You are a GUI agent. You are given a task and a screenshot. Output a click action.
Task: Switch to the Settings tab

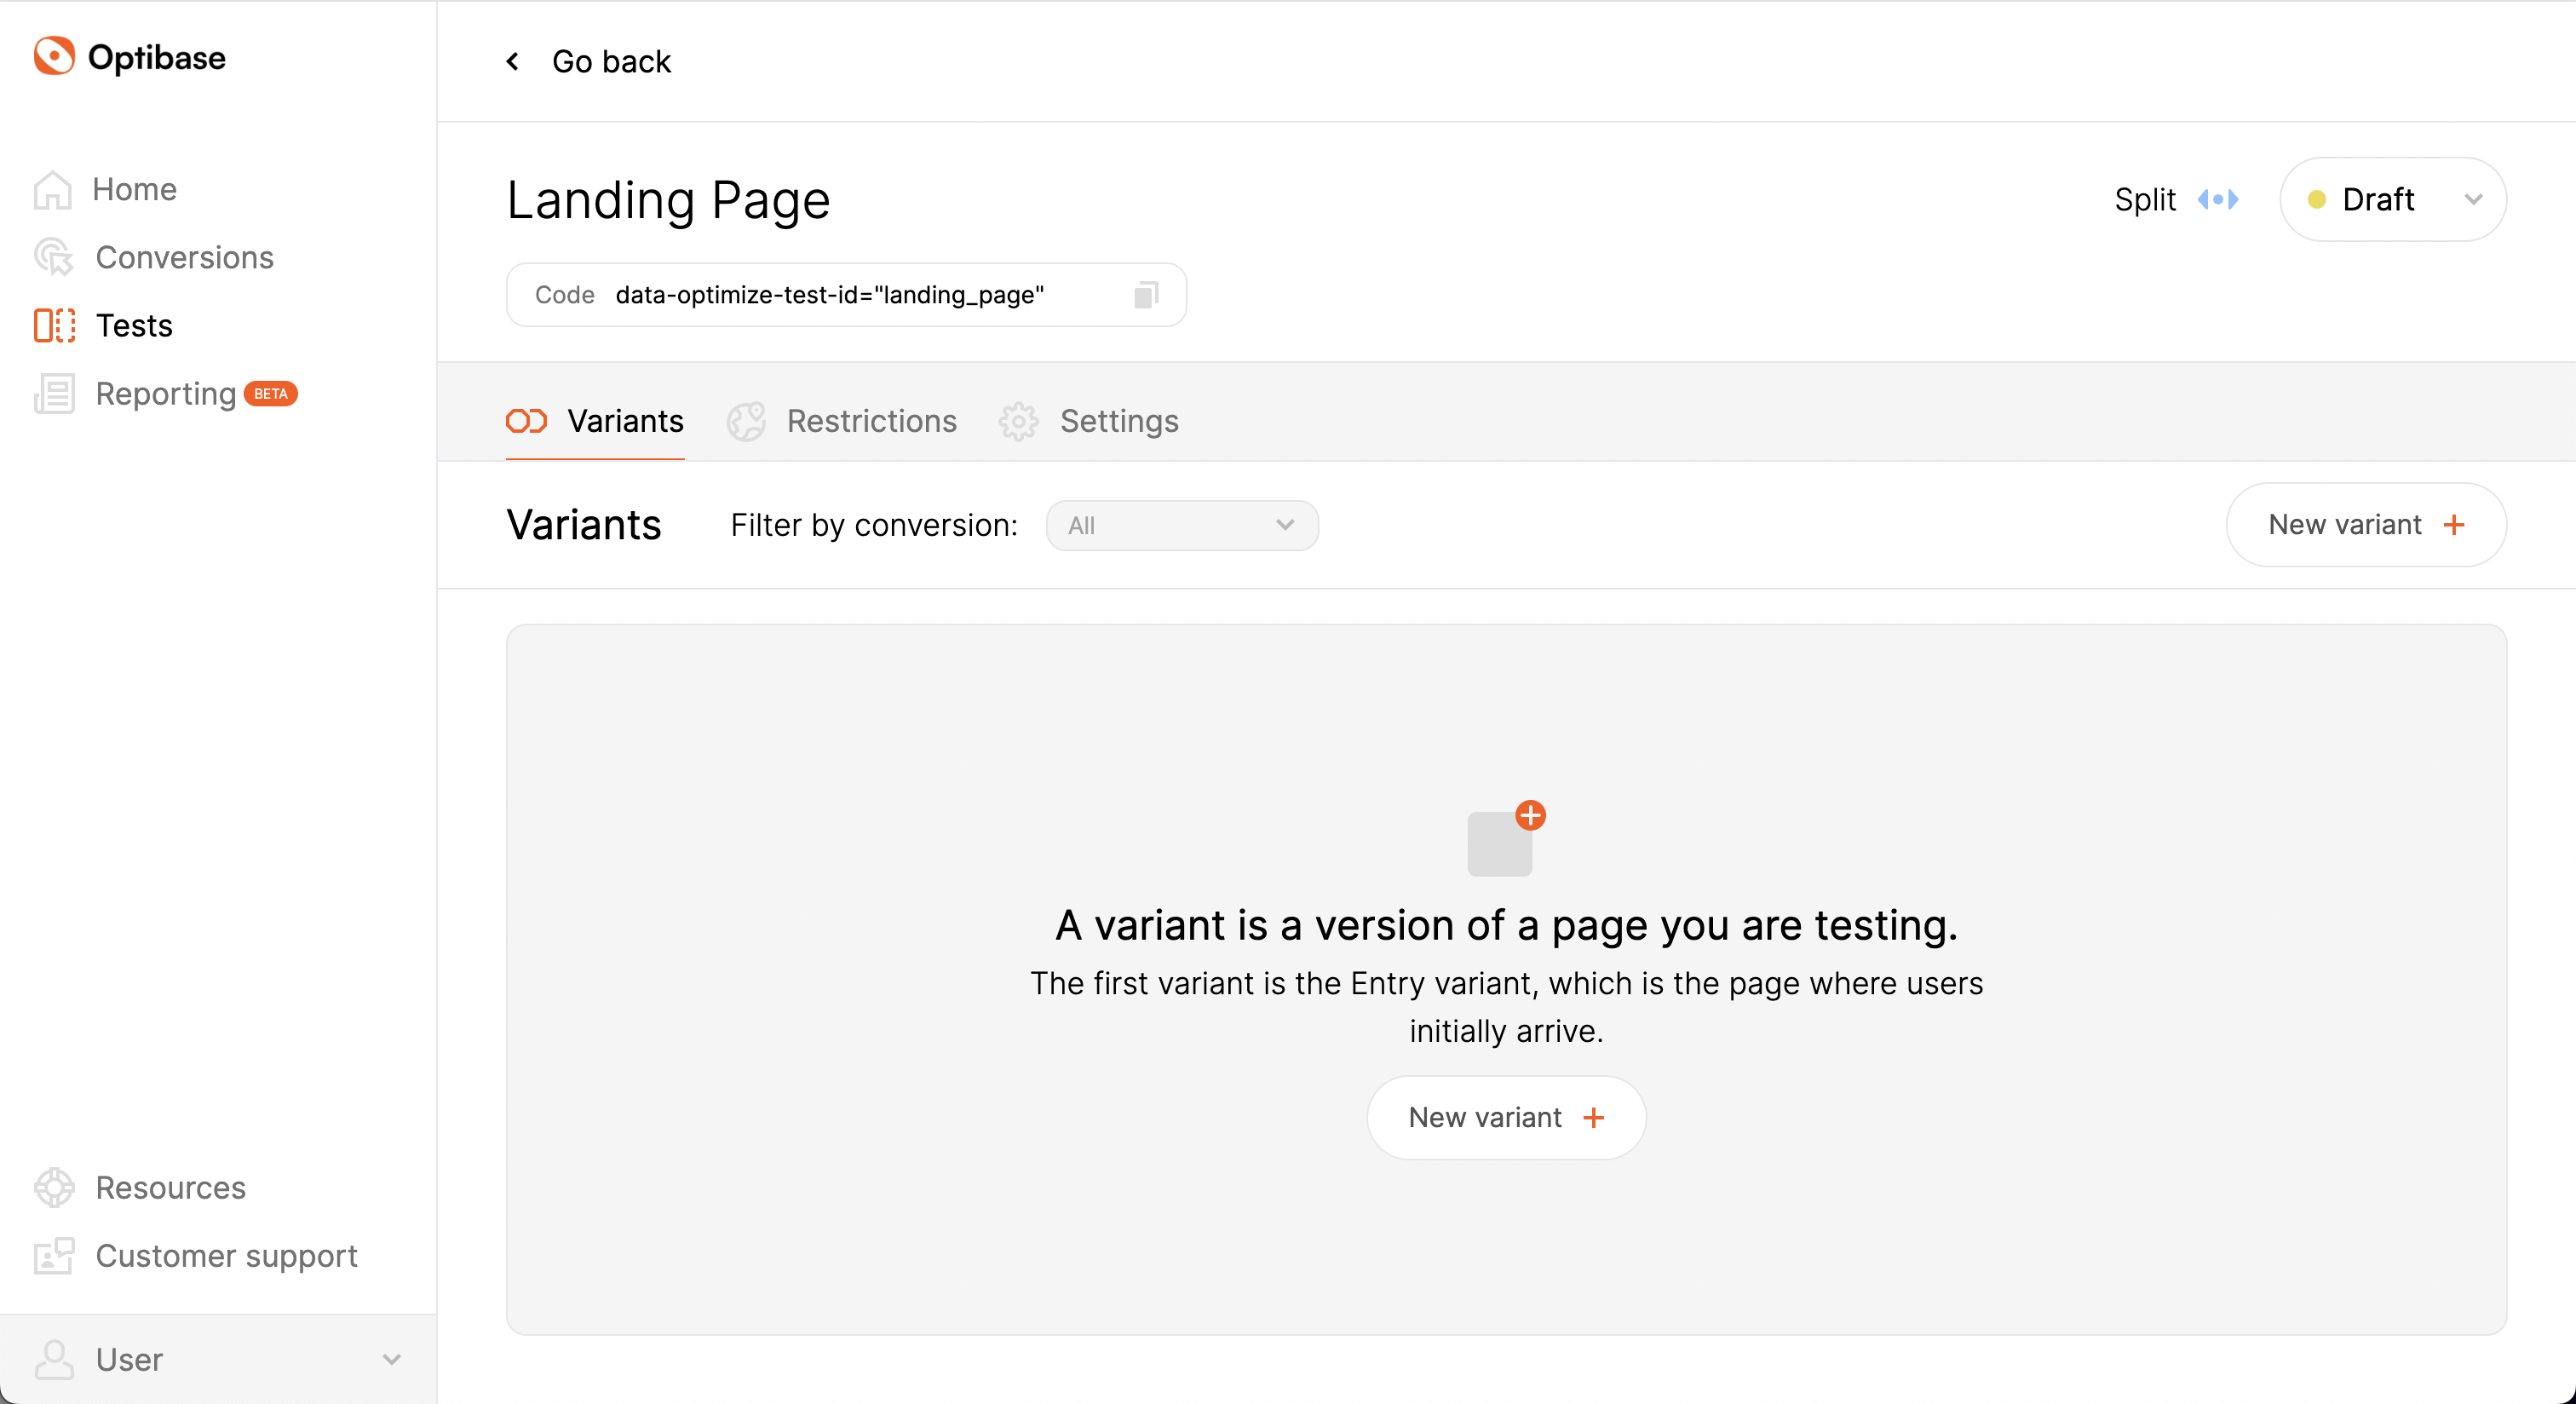pyautogui.click(x=1089, y=421)
